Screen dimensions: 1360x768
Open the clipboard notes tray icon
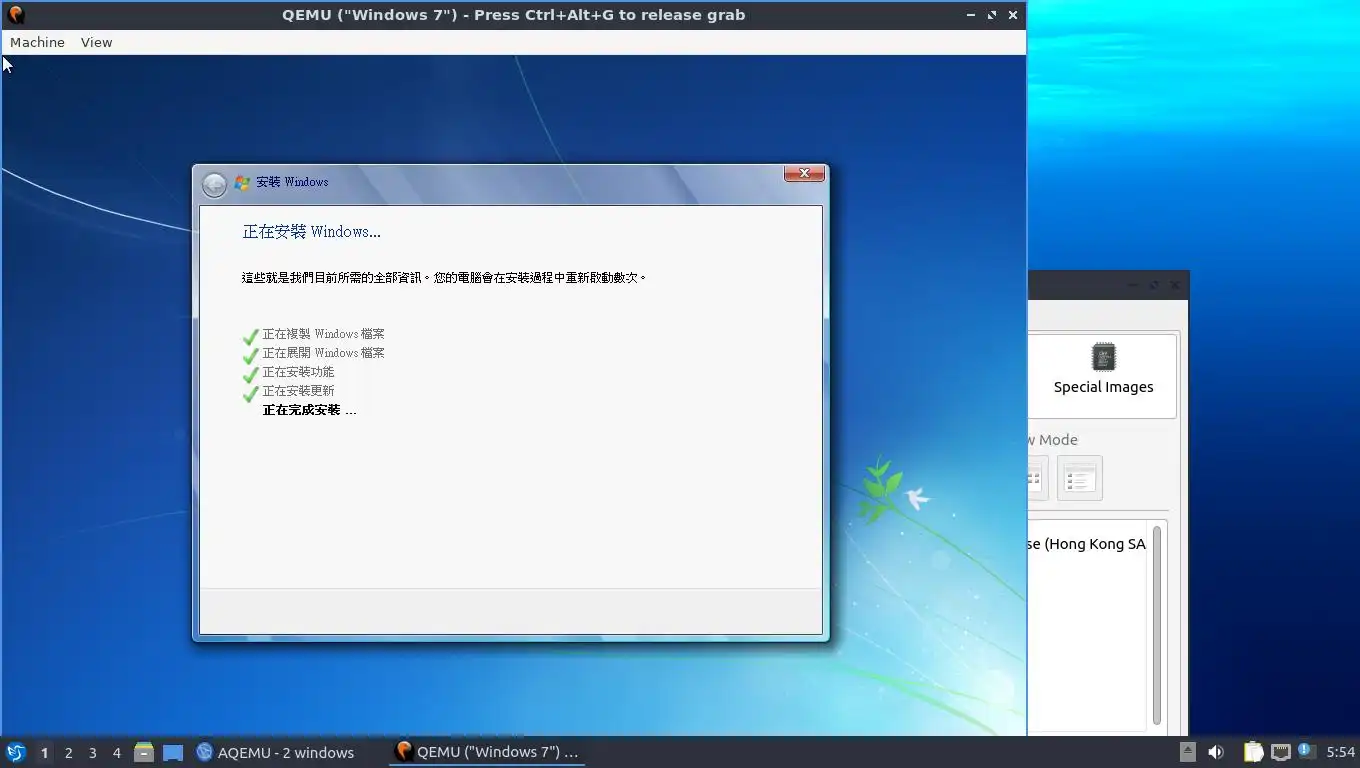1253,752
